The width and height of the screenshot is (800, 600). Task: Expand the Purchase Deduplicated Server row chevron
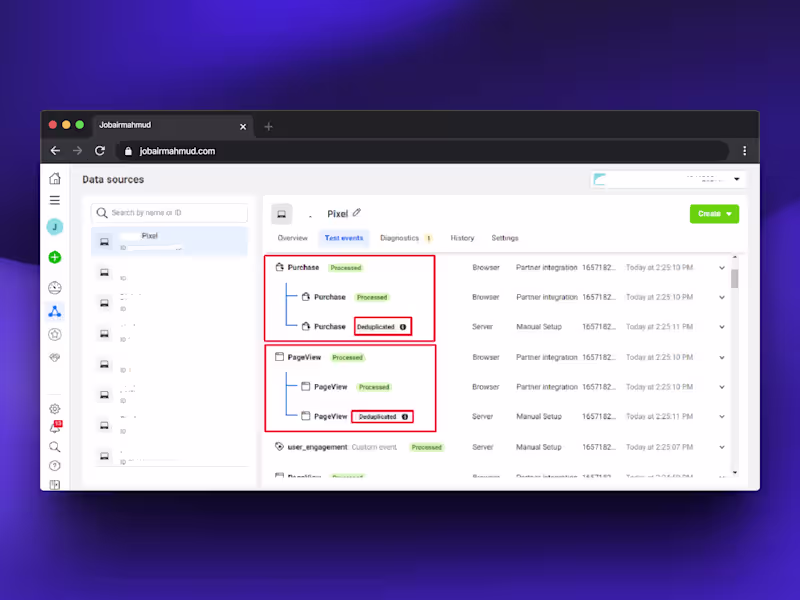(x=722, y=327)
